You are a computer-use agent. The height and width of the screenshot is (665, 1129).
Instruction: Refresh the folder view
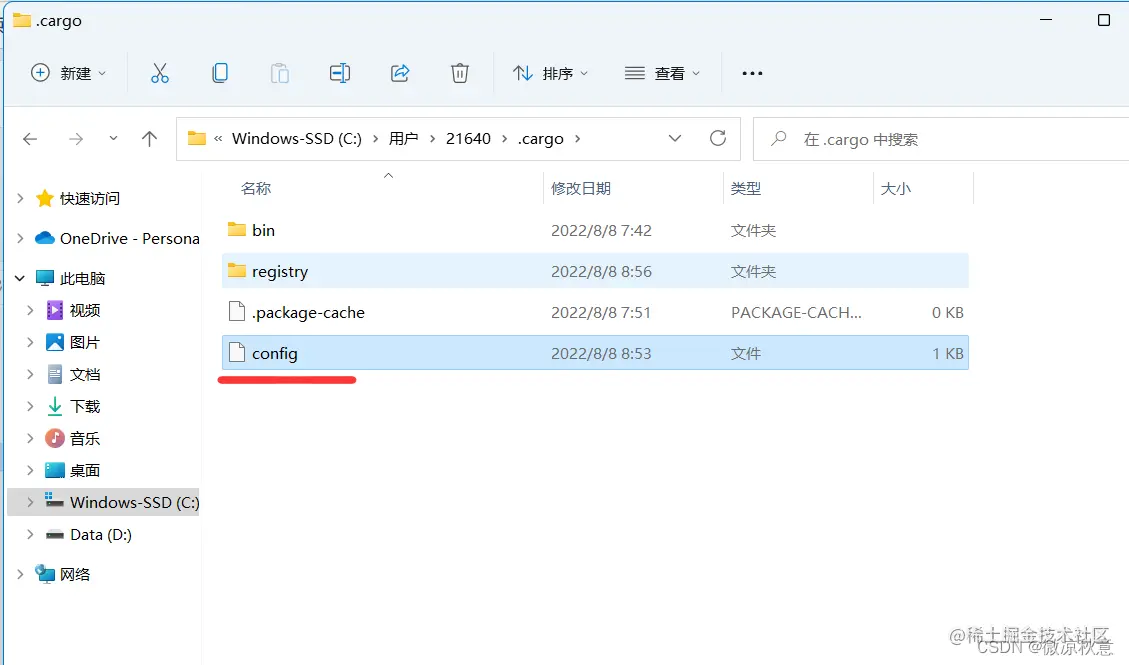[x=718, y=138]
